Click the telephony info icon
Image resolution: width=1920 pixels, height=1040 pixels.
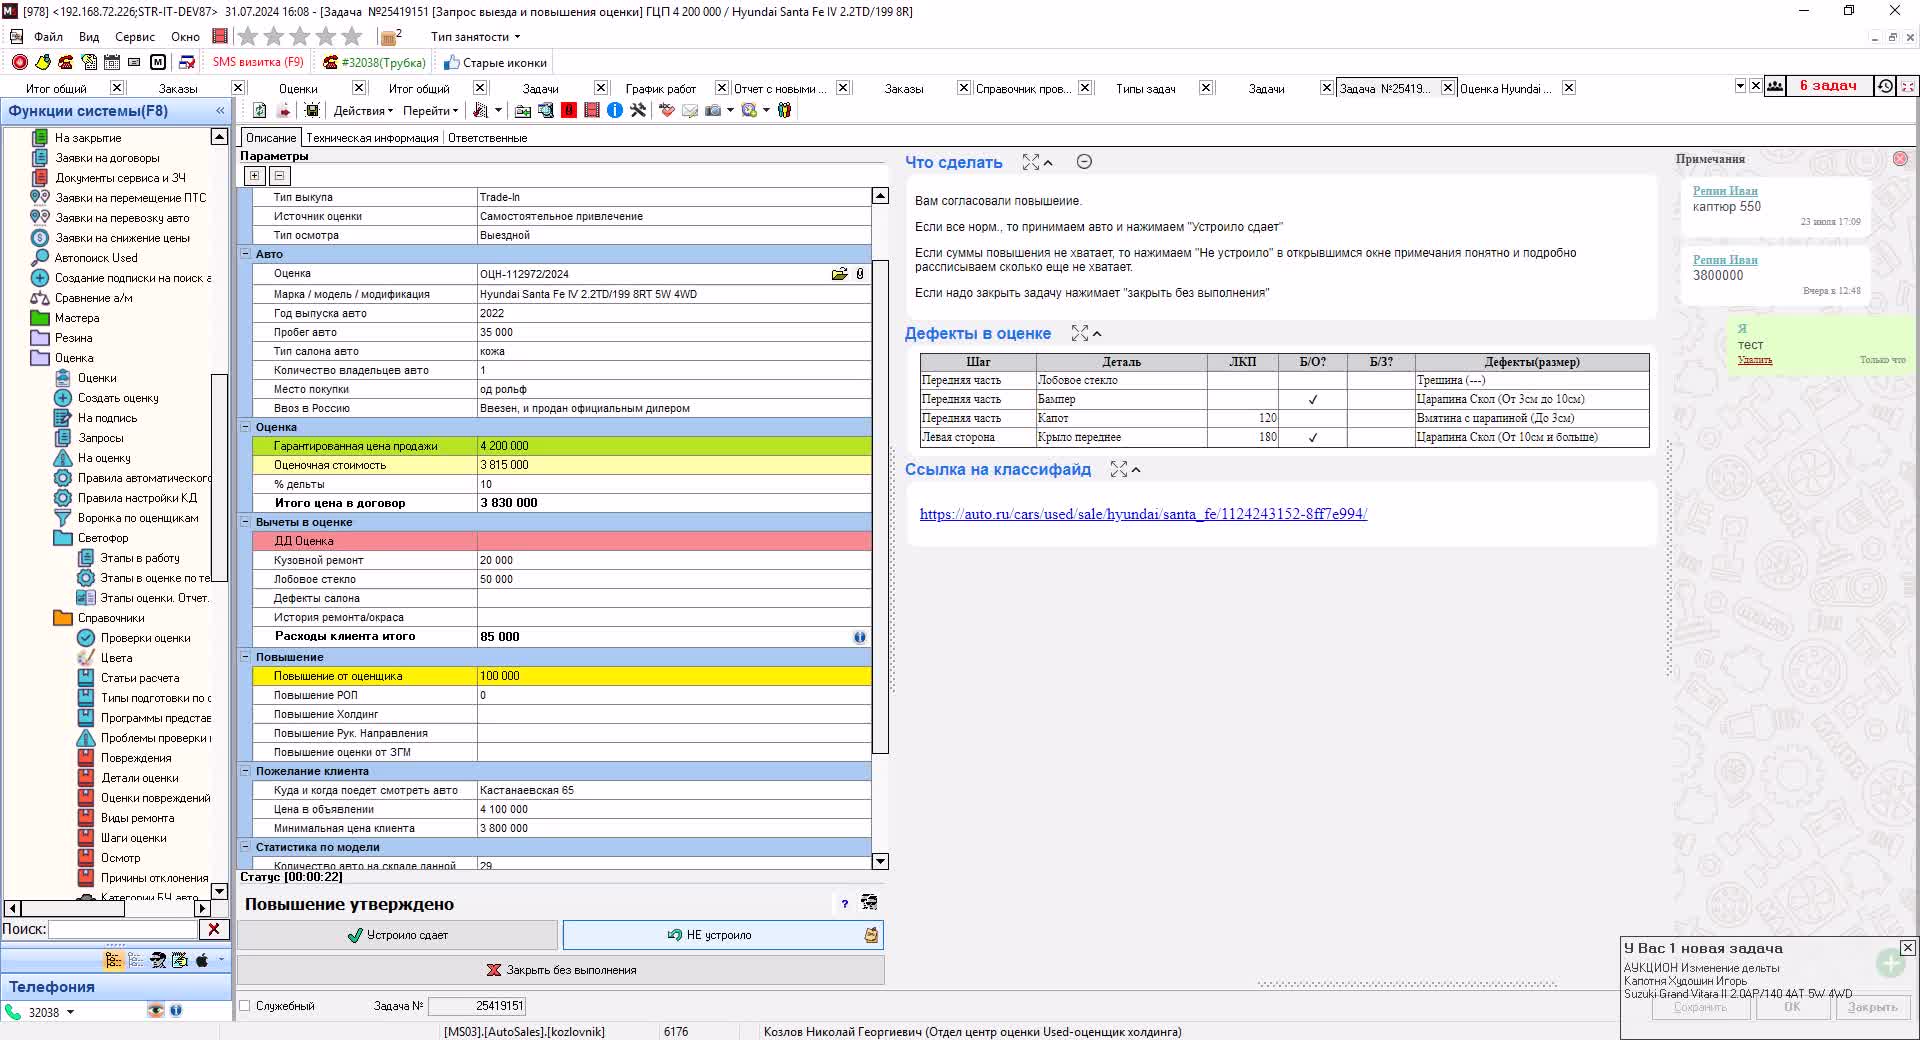coord(176,1011)
